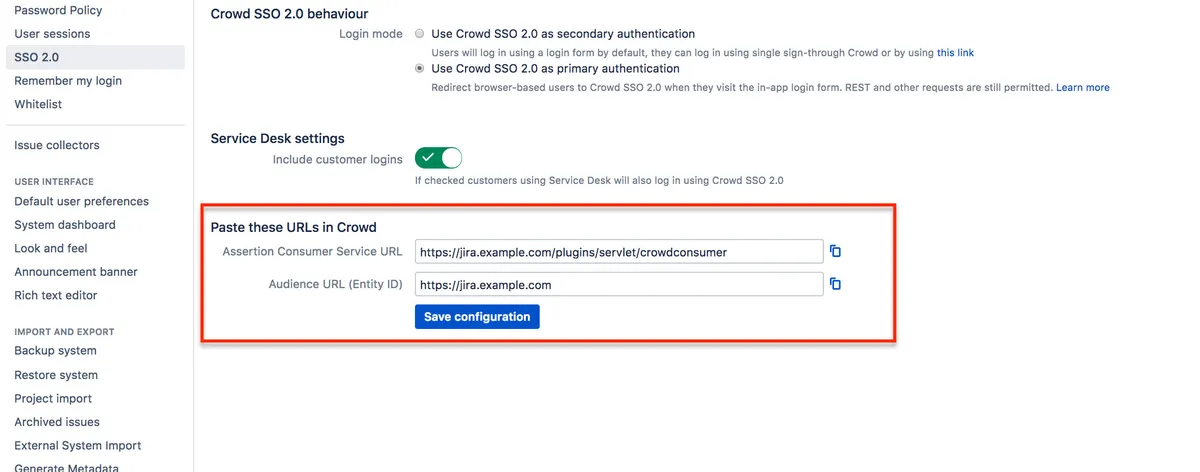Open Archived issues in sidebar
This screenshot has height=472, width=1200.
point(57,422)
